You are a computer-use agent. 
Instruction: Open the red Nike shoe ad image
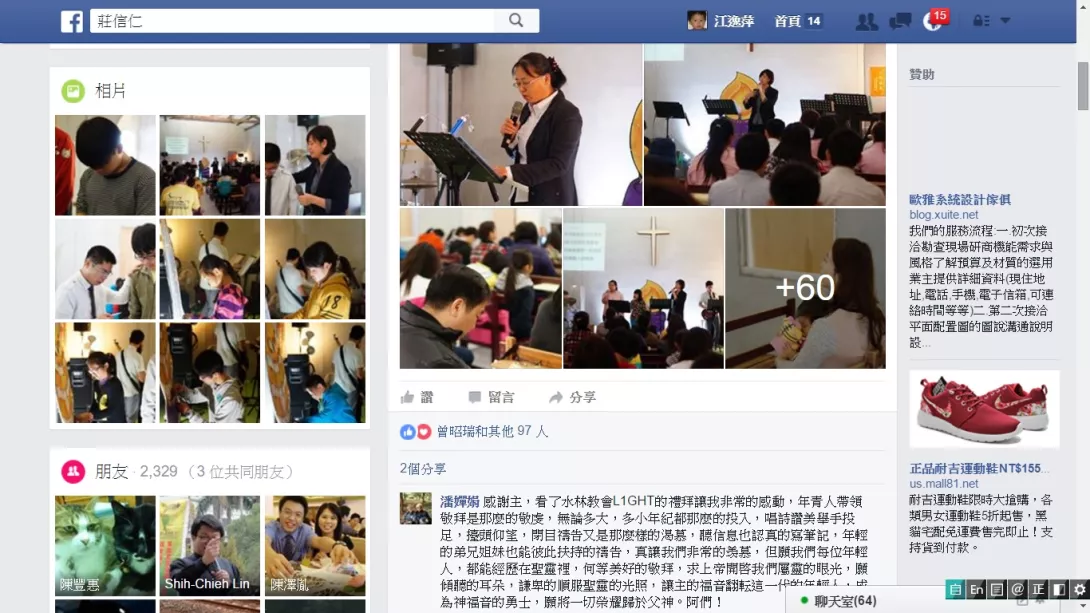click(984, 409)
